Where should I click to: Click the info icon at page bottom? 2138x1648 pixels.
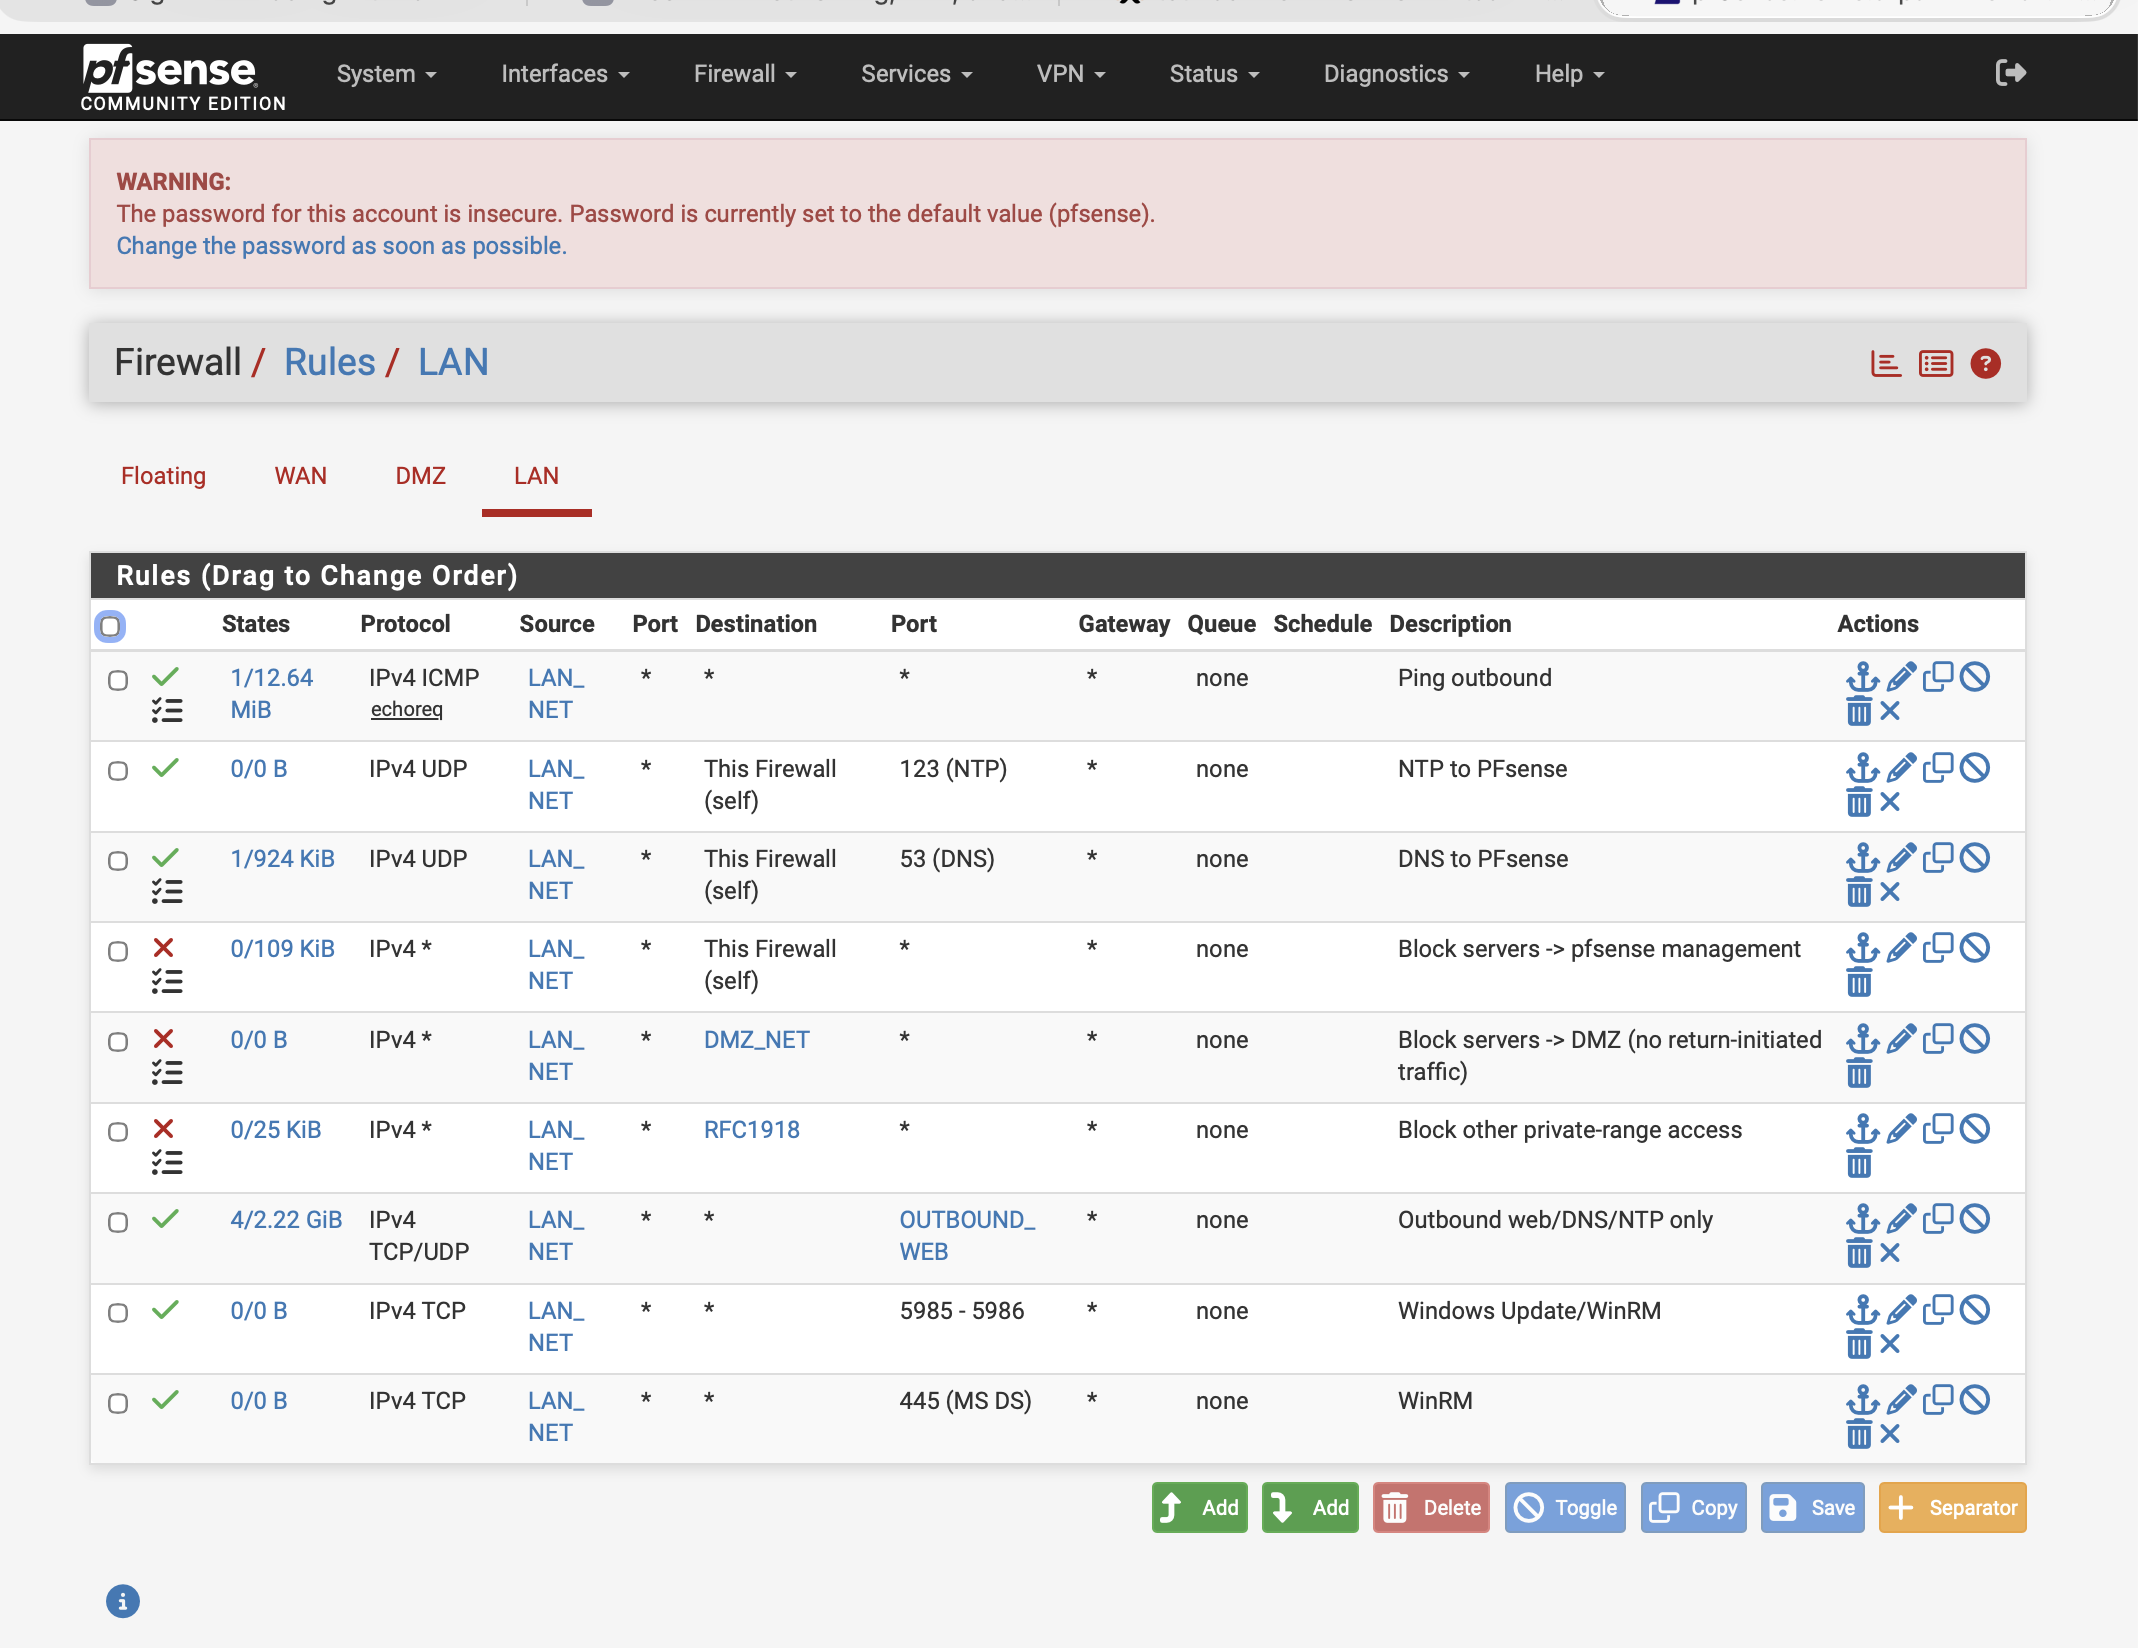click(x=123, y=1601)
